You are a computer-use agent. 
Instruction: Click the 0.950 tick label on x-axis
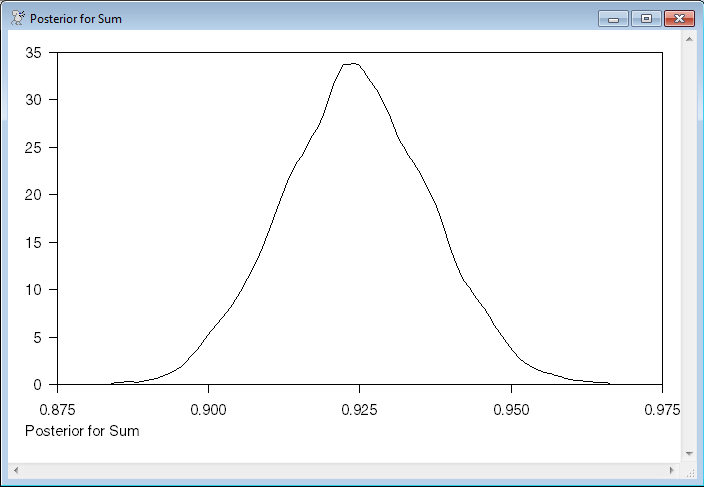[511, 409]
